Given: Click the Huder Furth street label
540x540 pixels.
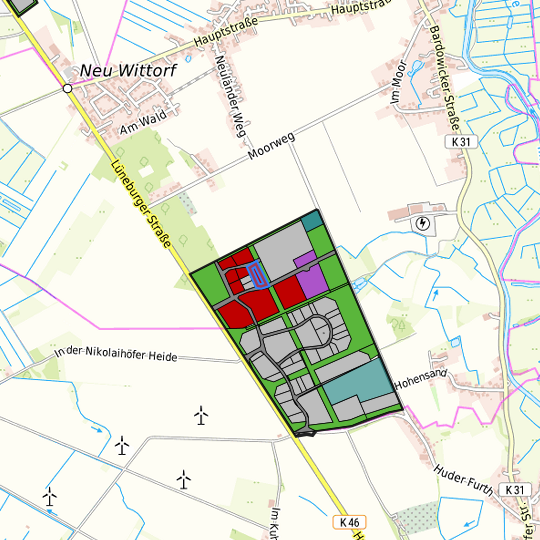Looking at the screenshot, I should click(463, 480).
